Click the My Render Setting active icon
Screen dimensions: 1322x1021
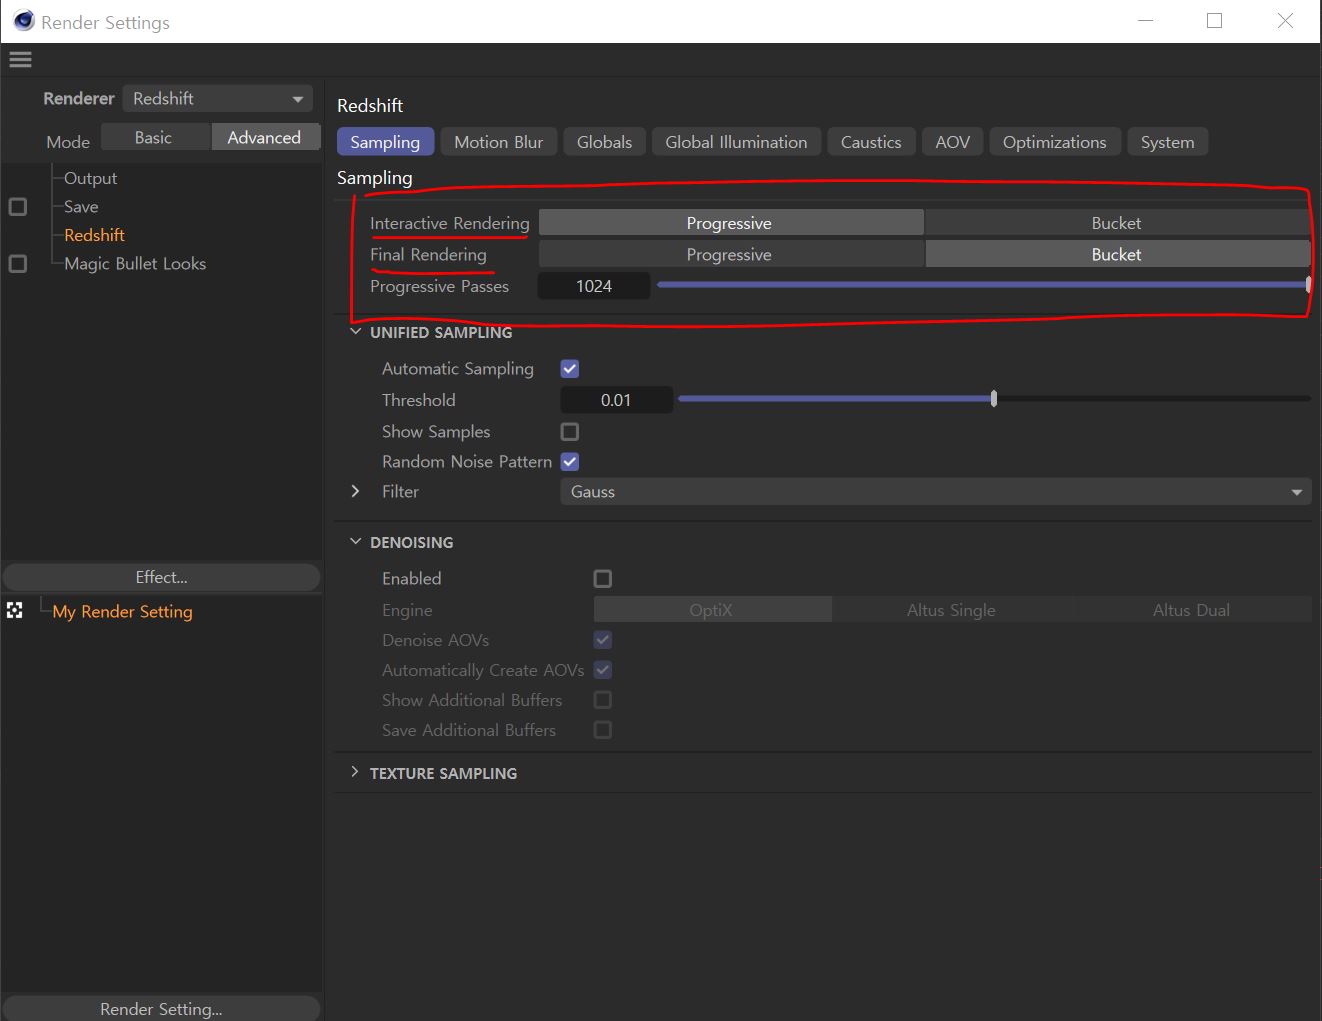pos(14,610)
